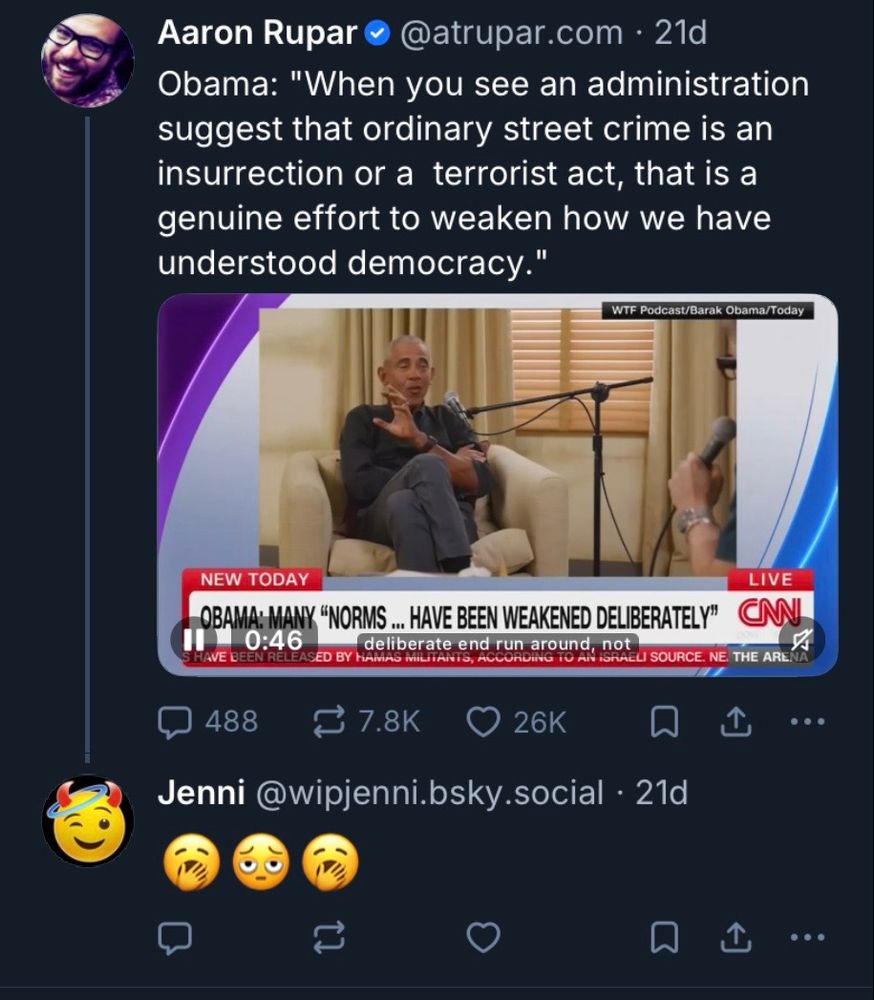Bookmark Aaron Rupar's post
Viewport: 874px width, 1000px height.
click(x=663, y=721)
